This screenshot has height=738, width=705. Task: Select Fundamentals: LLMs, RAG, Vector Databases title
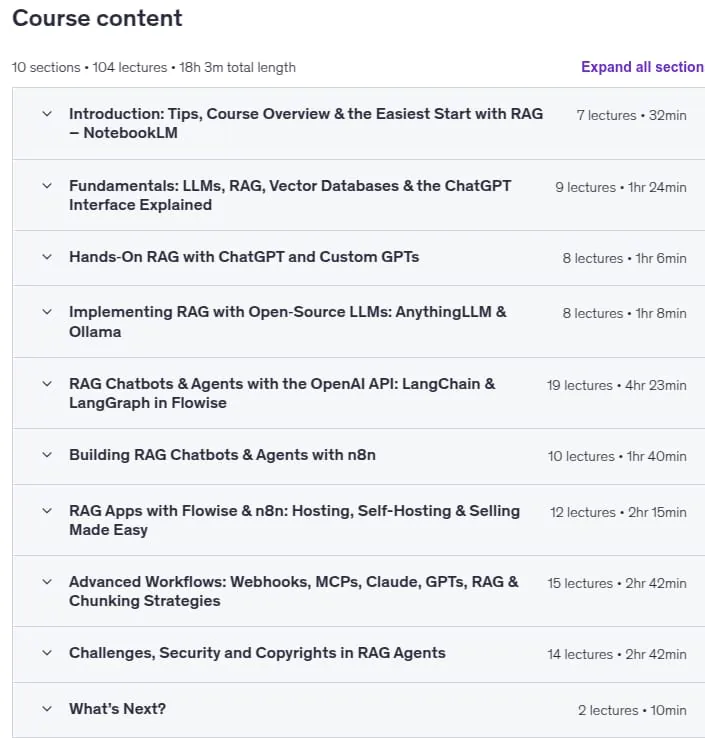pos(290,195)
